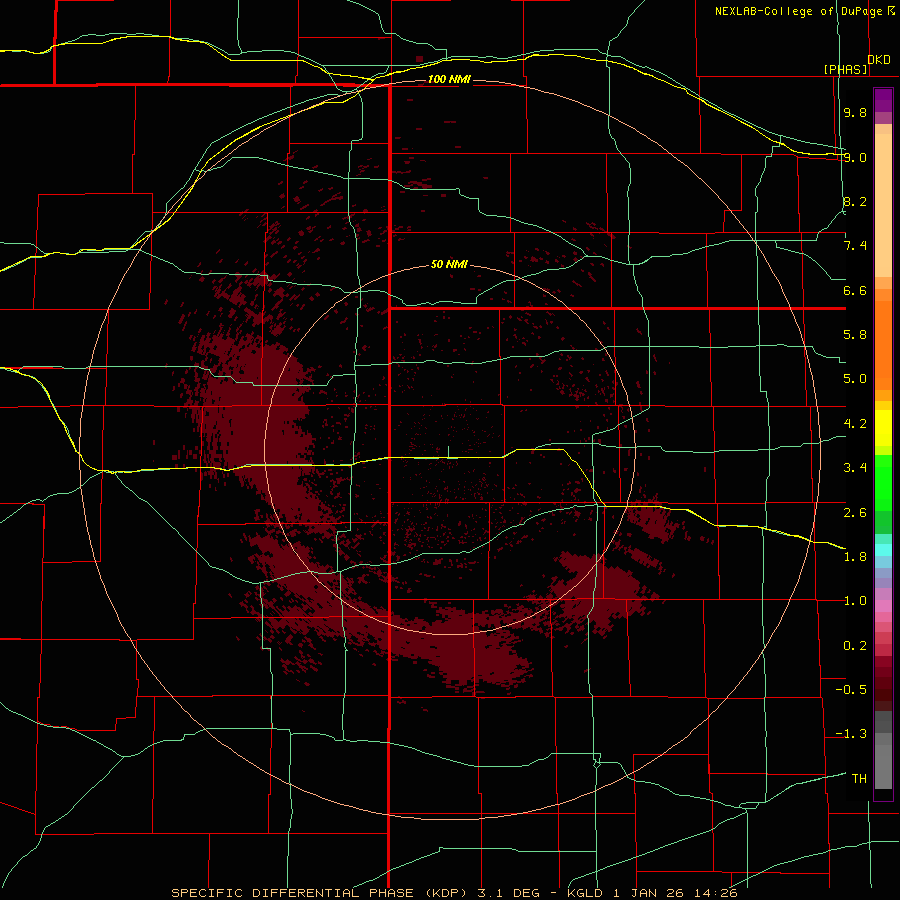
Task: Click the -0.5 value on the color scale
Action: 851,690
